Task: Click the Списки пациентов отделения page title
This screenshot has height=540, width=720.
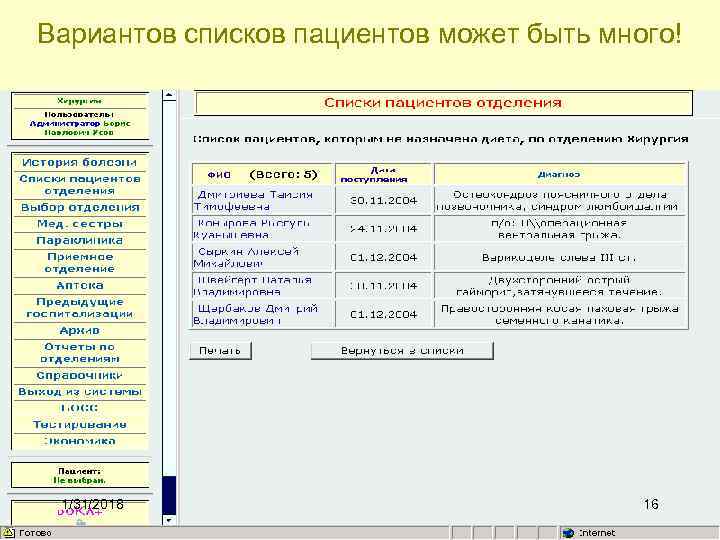Action: [x=443, y=102]
